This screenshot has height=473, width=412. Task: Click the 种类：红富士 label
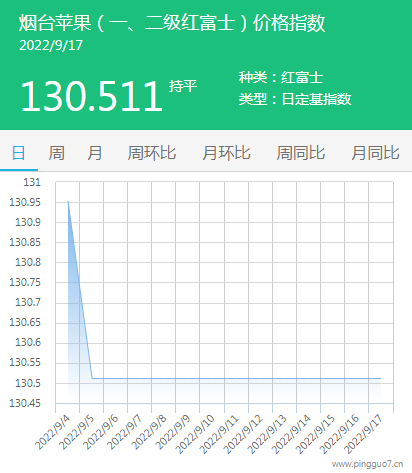(x=281, y=77)
